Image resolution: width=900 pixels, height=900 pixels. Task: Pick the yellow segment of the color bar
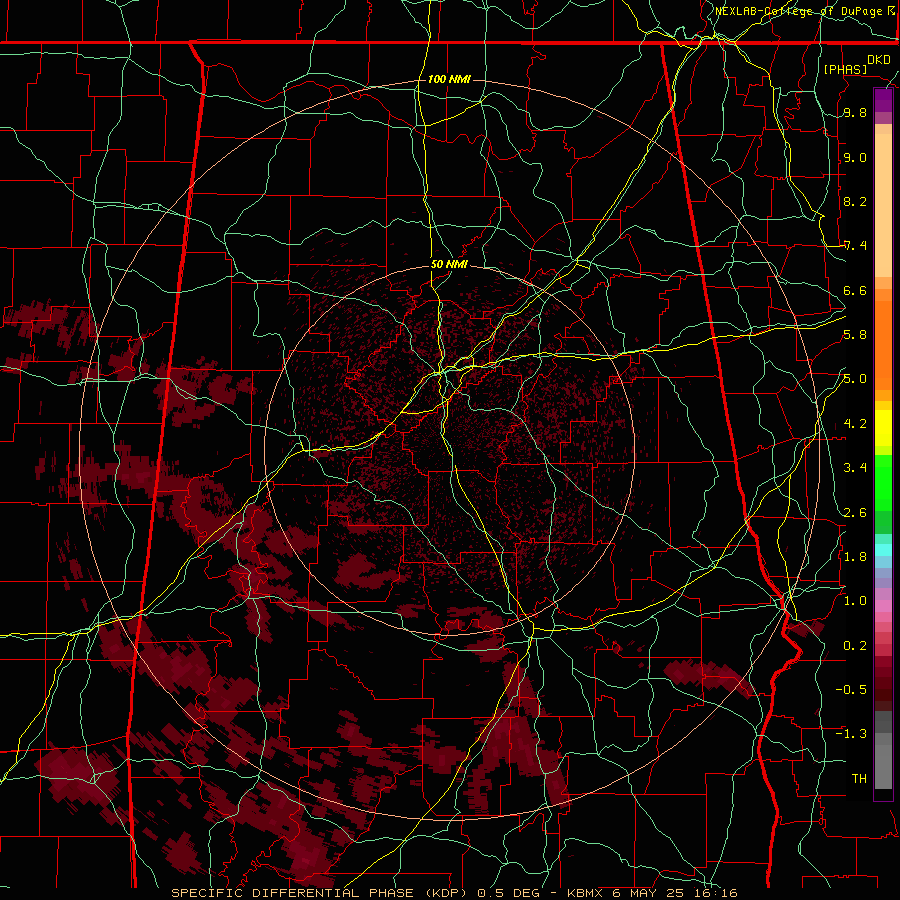point(883,428)
